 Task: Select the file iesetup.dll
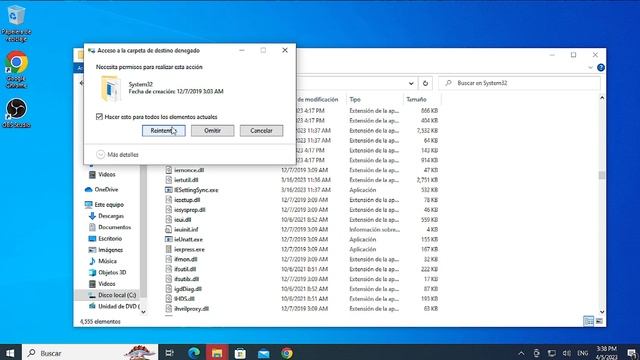(187, 200)
